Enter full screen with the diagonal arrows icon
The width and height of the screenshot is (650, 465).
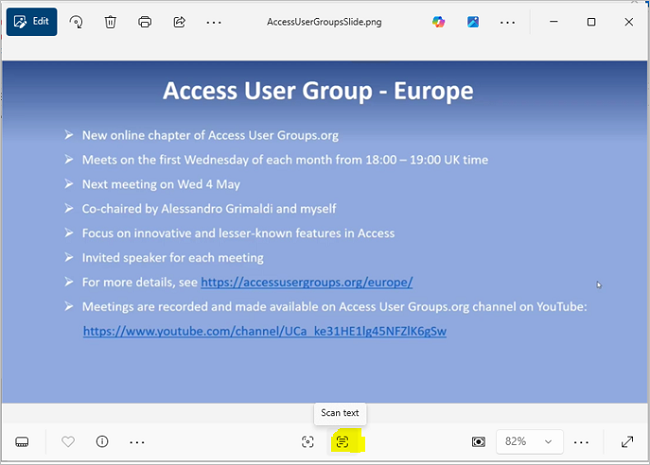[x=627, y=442]
